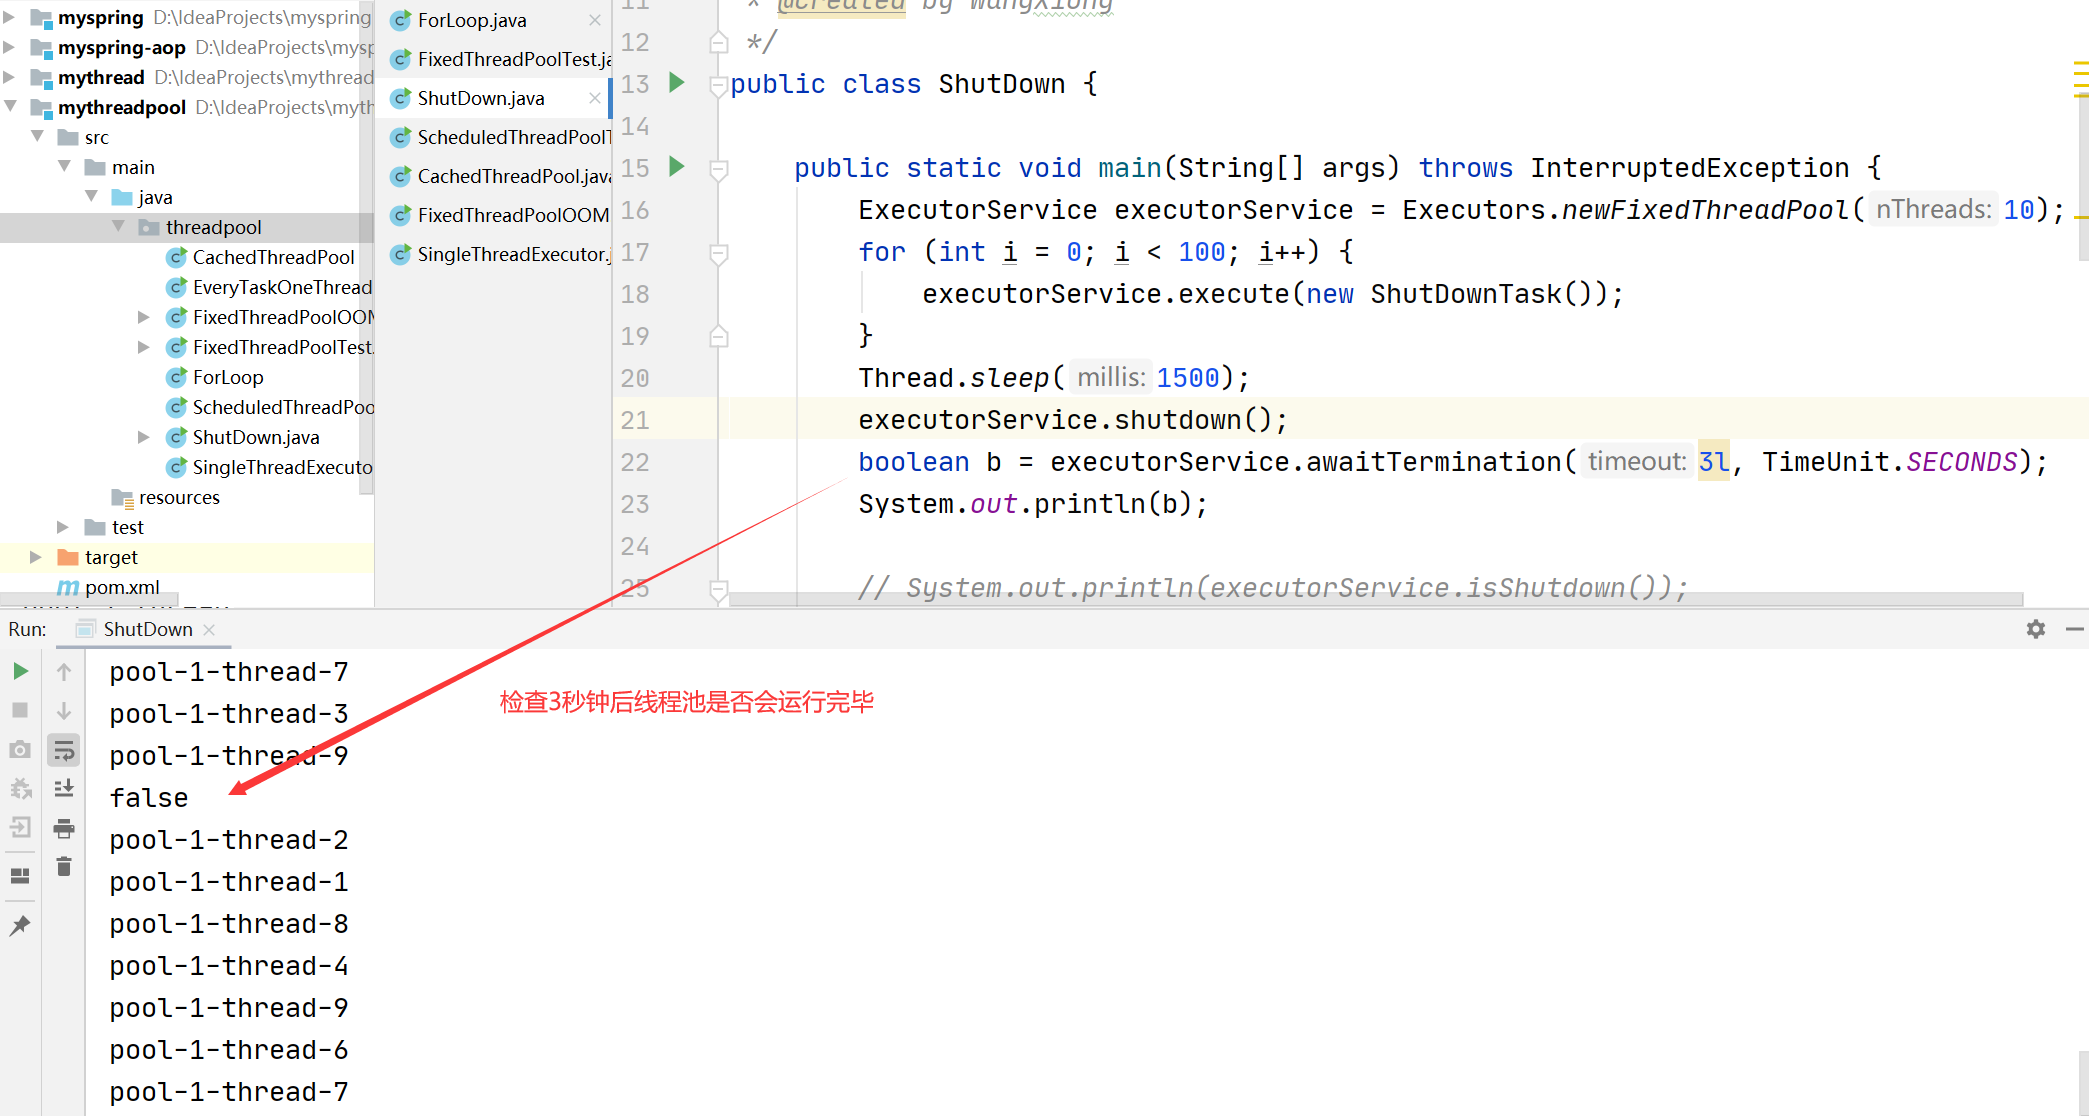Click run gutter arrow beside main method
Viewport: 2089px width, 1116px height.
(677, 167)
